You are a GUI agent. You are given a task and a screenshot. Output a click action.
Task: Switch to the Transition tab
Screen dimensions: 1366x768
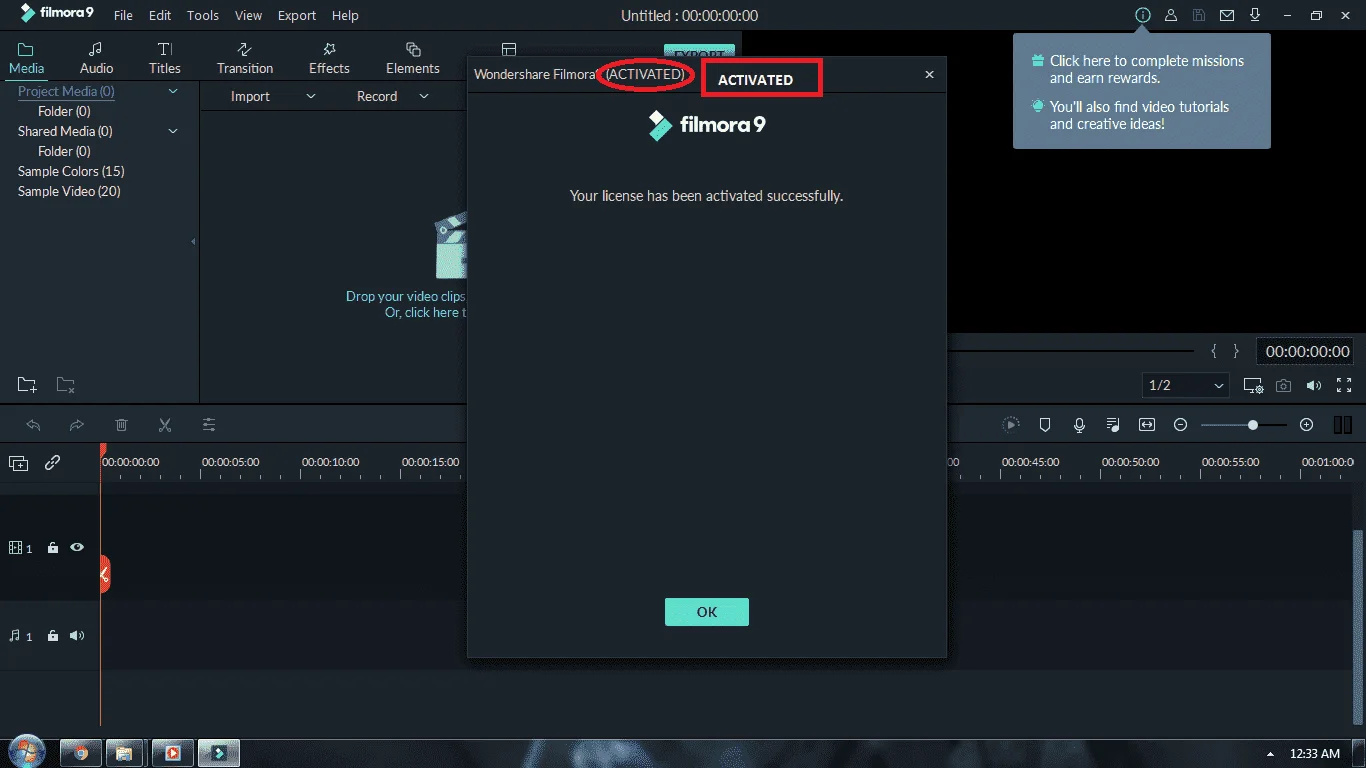(245, 58)
